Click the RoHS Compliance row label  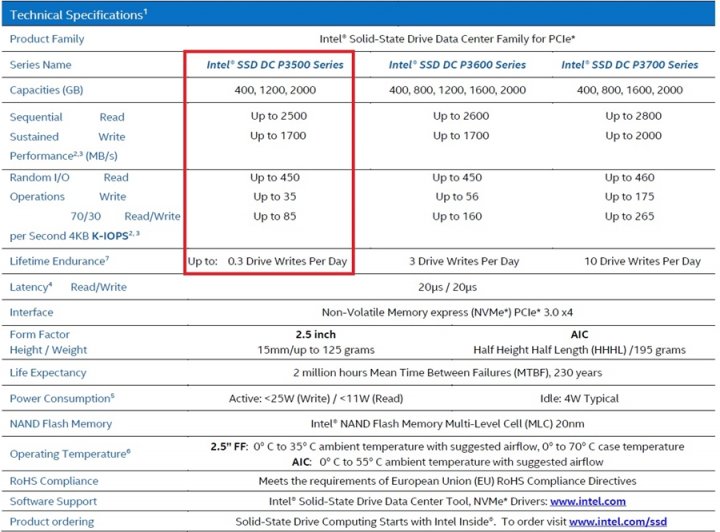click(x=54, y=481)
